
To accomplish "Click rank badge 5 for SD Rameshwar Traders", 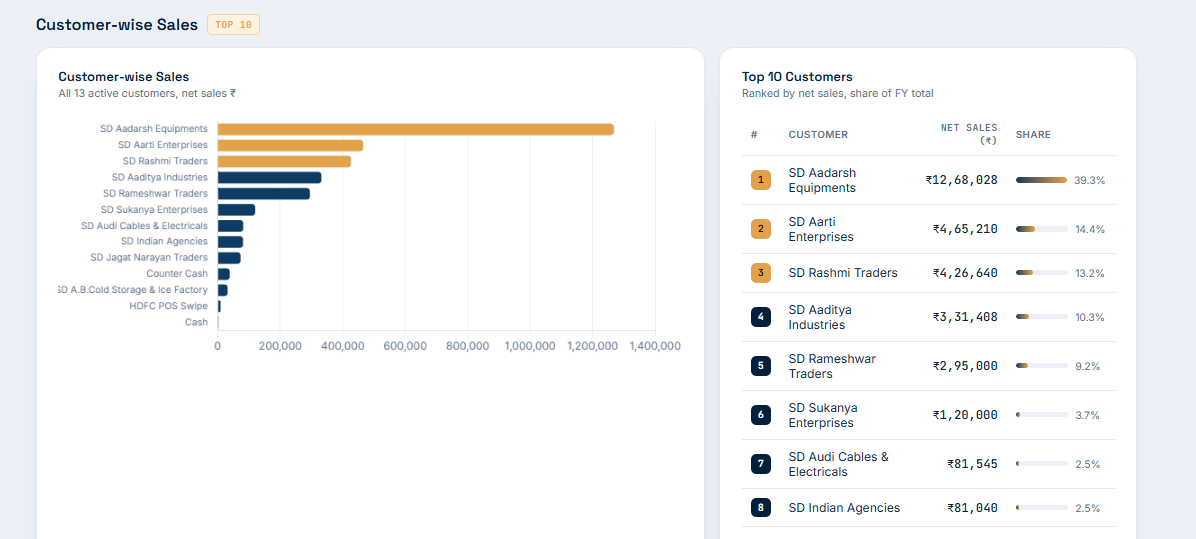I will click(x=760, y=366).
